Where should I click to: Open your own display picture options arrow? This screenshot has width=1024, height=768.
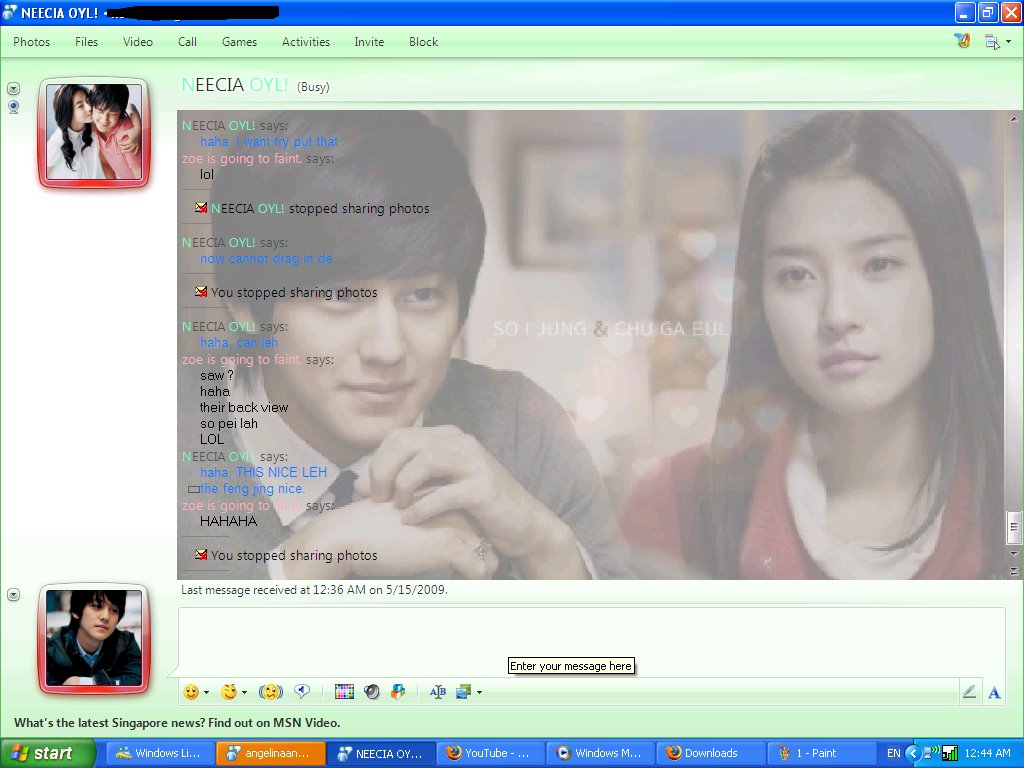coord(13,594)
